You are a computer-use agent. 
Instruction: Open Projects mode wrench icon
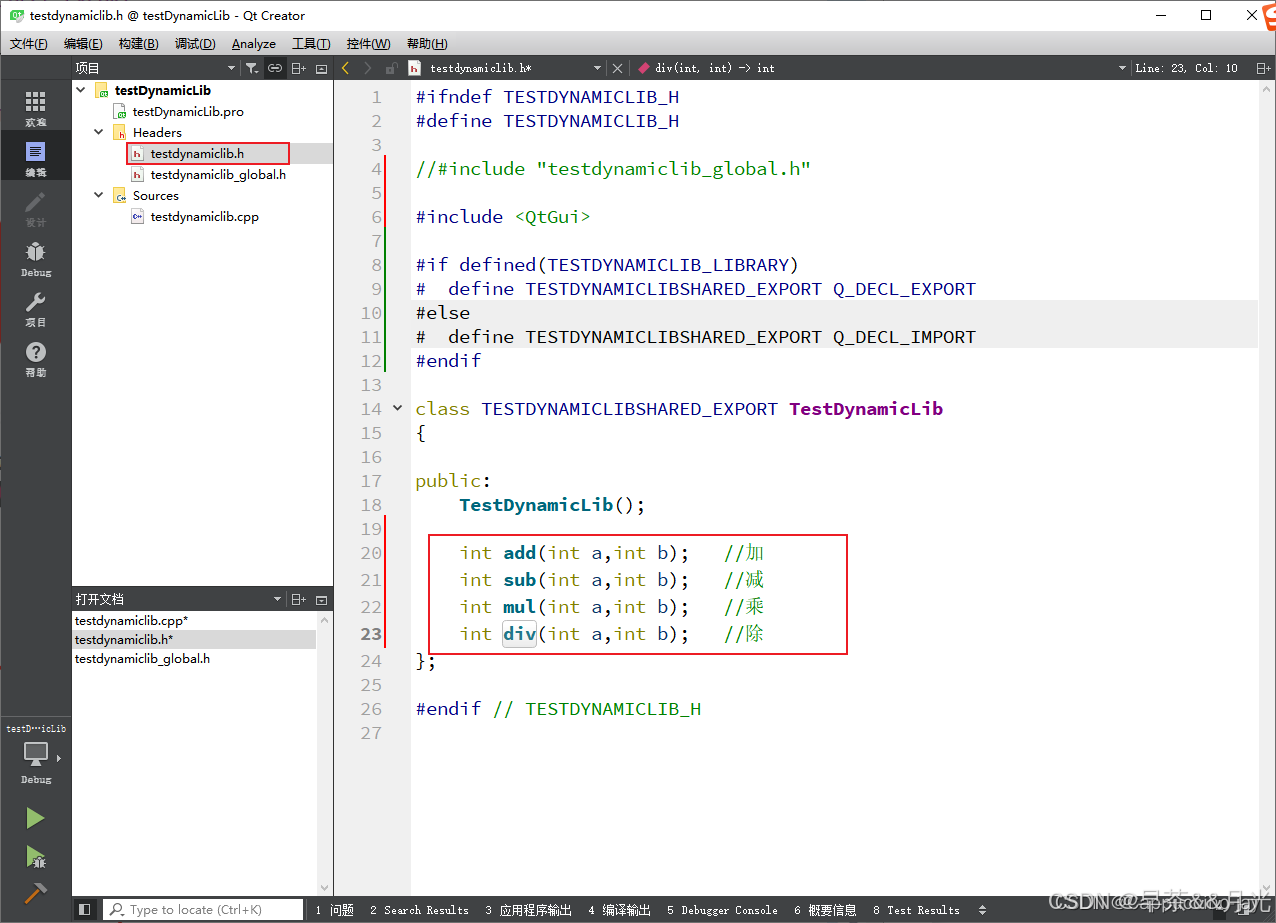(35, 307)
